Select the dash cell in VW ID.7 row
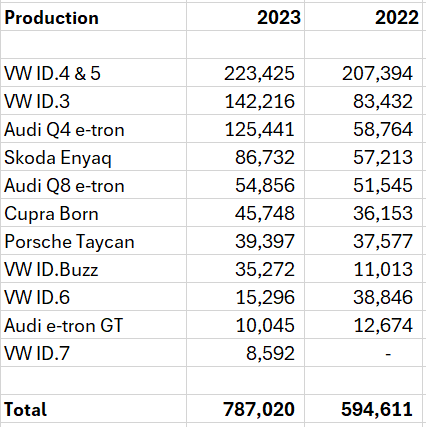426x427 pixels. coord(363,353)
